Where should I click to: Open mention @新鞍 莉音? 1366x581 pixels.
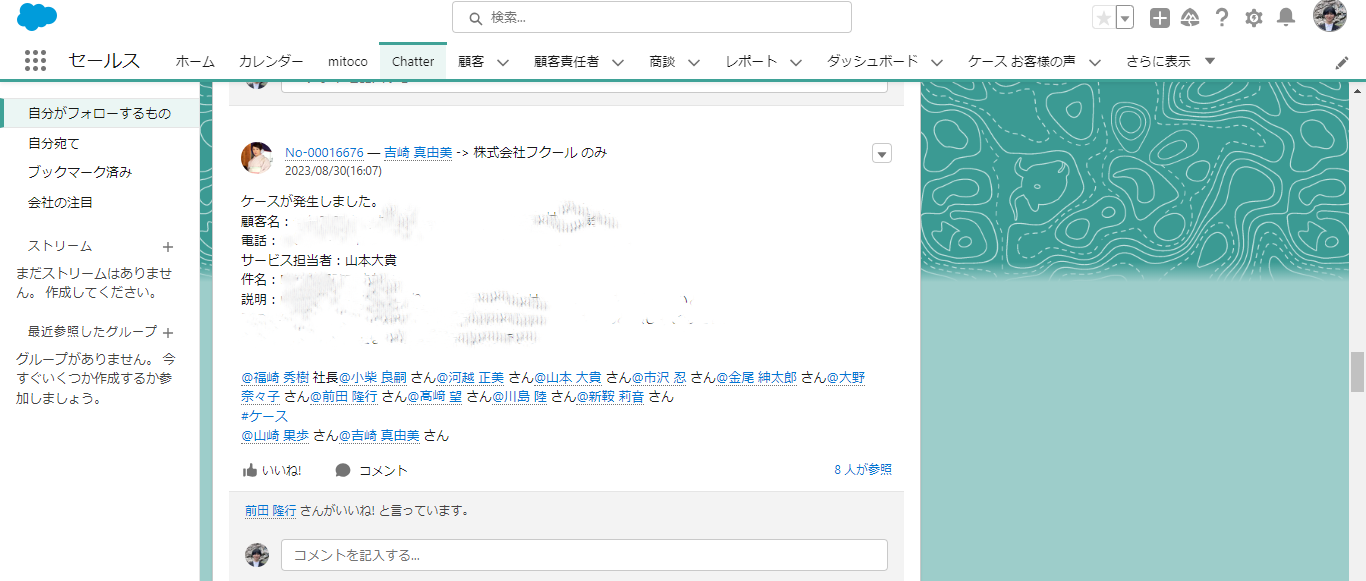pos(610,397)
